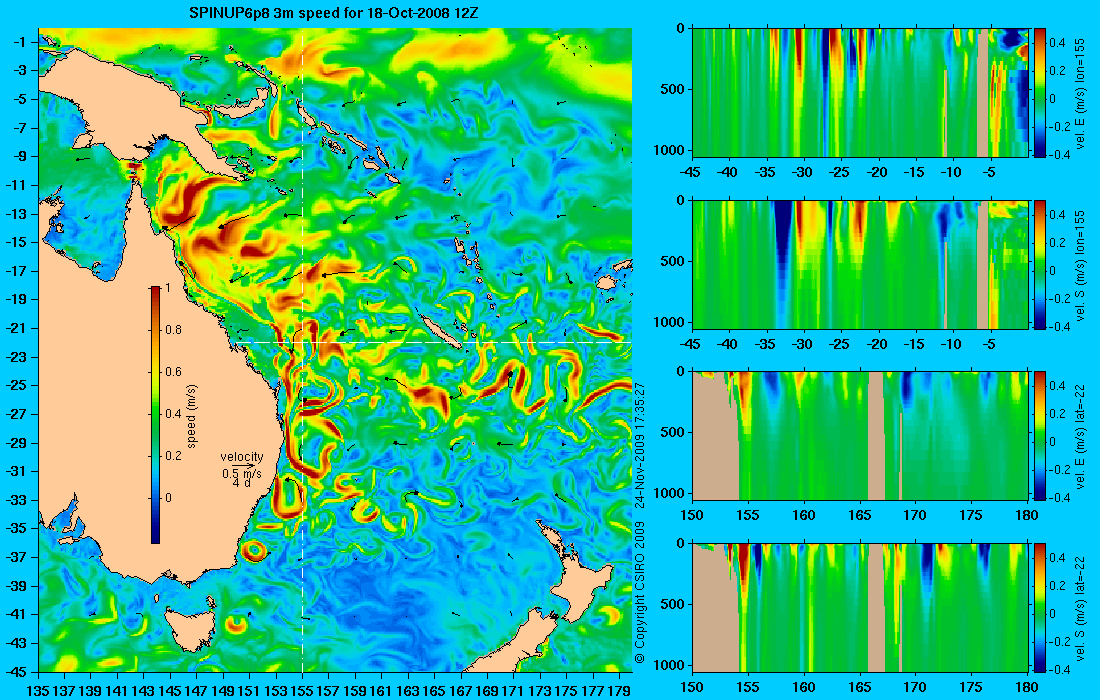This screenshot has height=700, width=1100.
Task: Click the "0.5 m/s" velocity scale text
Action: (242, 474)
